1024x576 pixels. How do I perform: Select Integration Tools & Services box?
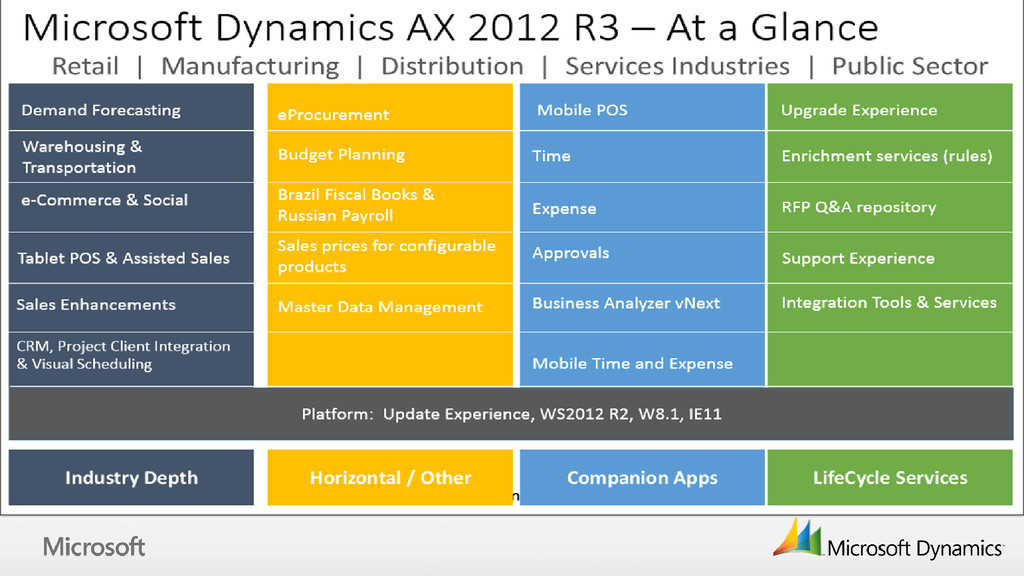(889, 308)
